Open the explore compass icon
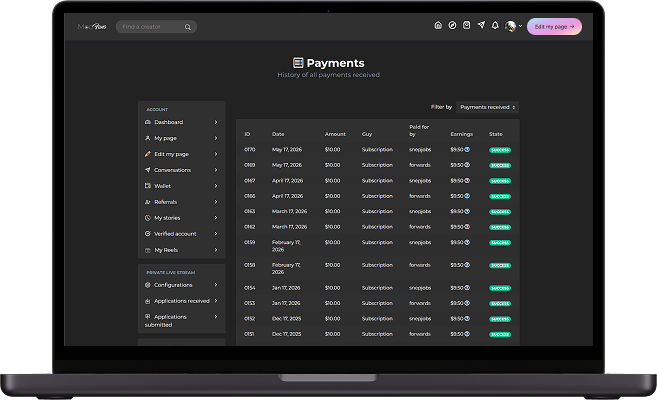Viewport: 657px width, 401px height. [x=452, y=26]
